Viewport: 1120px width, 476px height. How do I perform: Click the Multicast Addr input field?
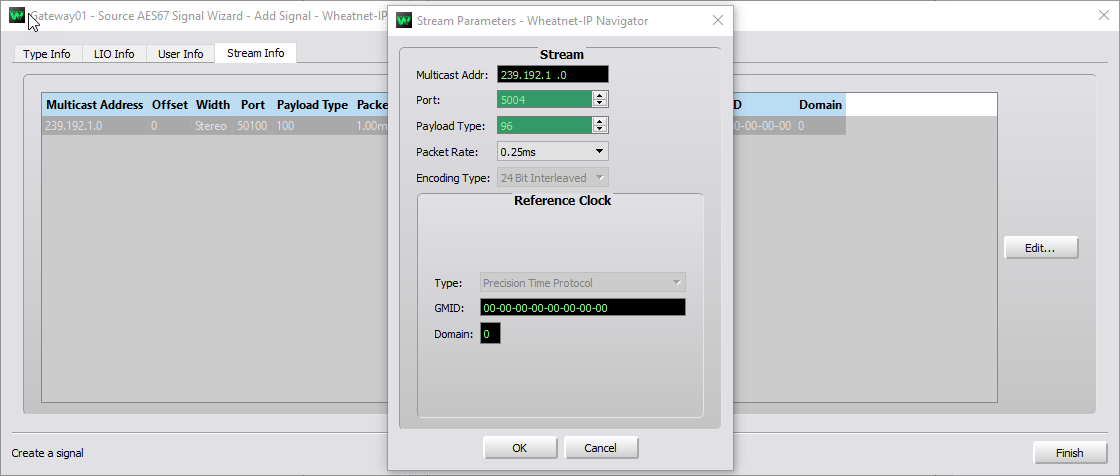(552, 74)
